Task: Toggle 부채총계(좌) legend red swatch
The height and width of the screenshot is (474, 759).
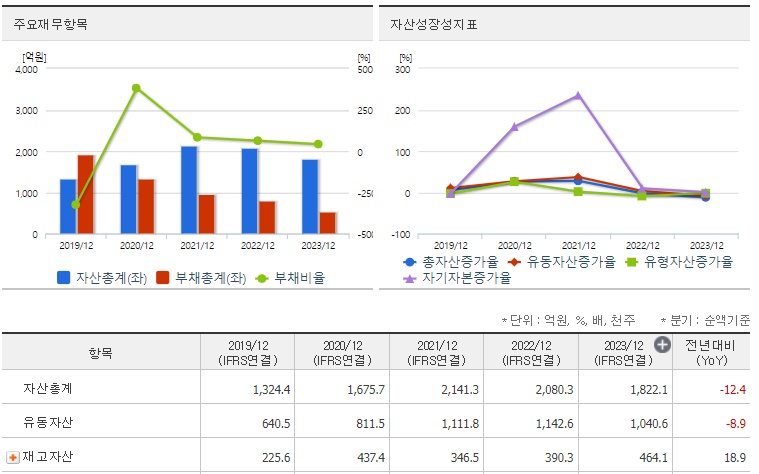Action: coord(163,277)
